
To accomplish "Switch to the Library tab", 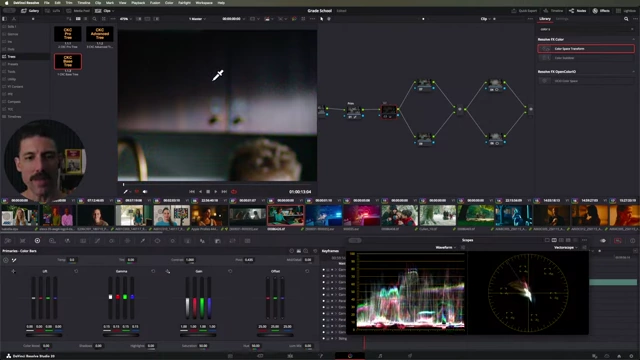I will tap(545, 19).
